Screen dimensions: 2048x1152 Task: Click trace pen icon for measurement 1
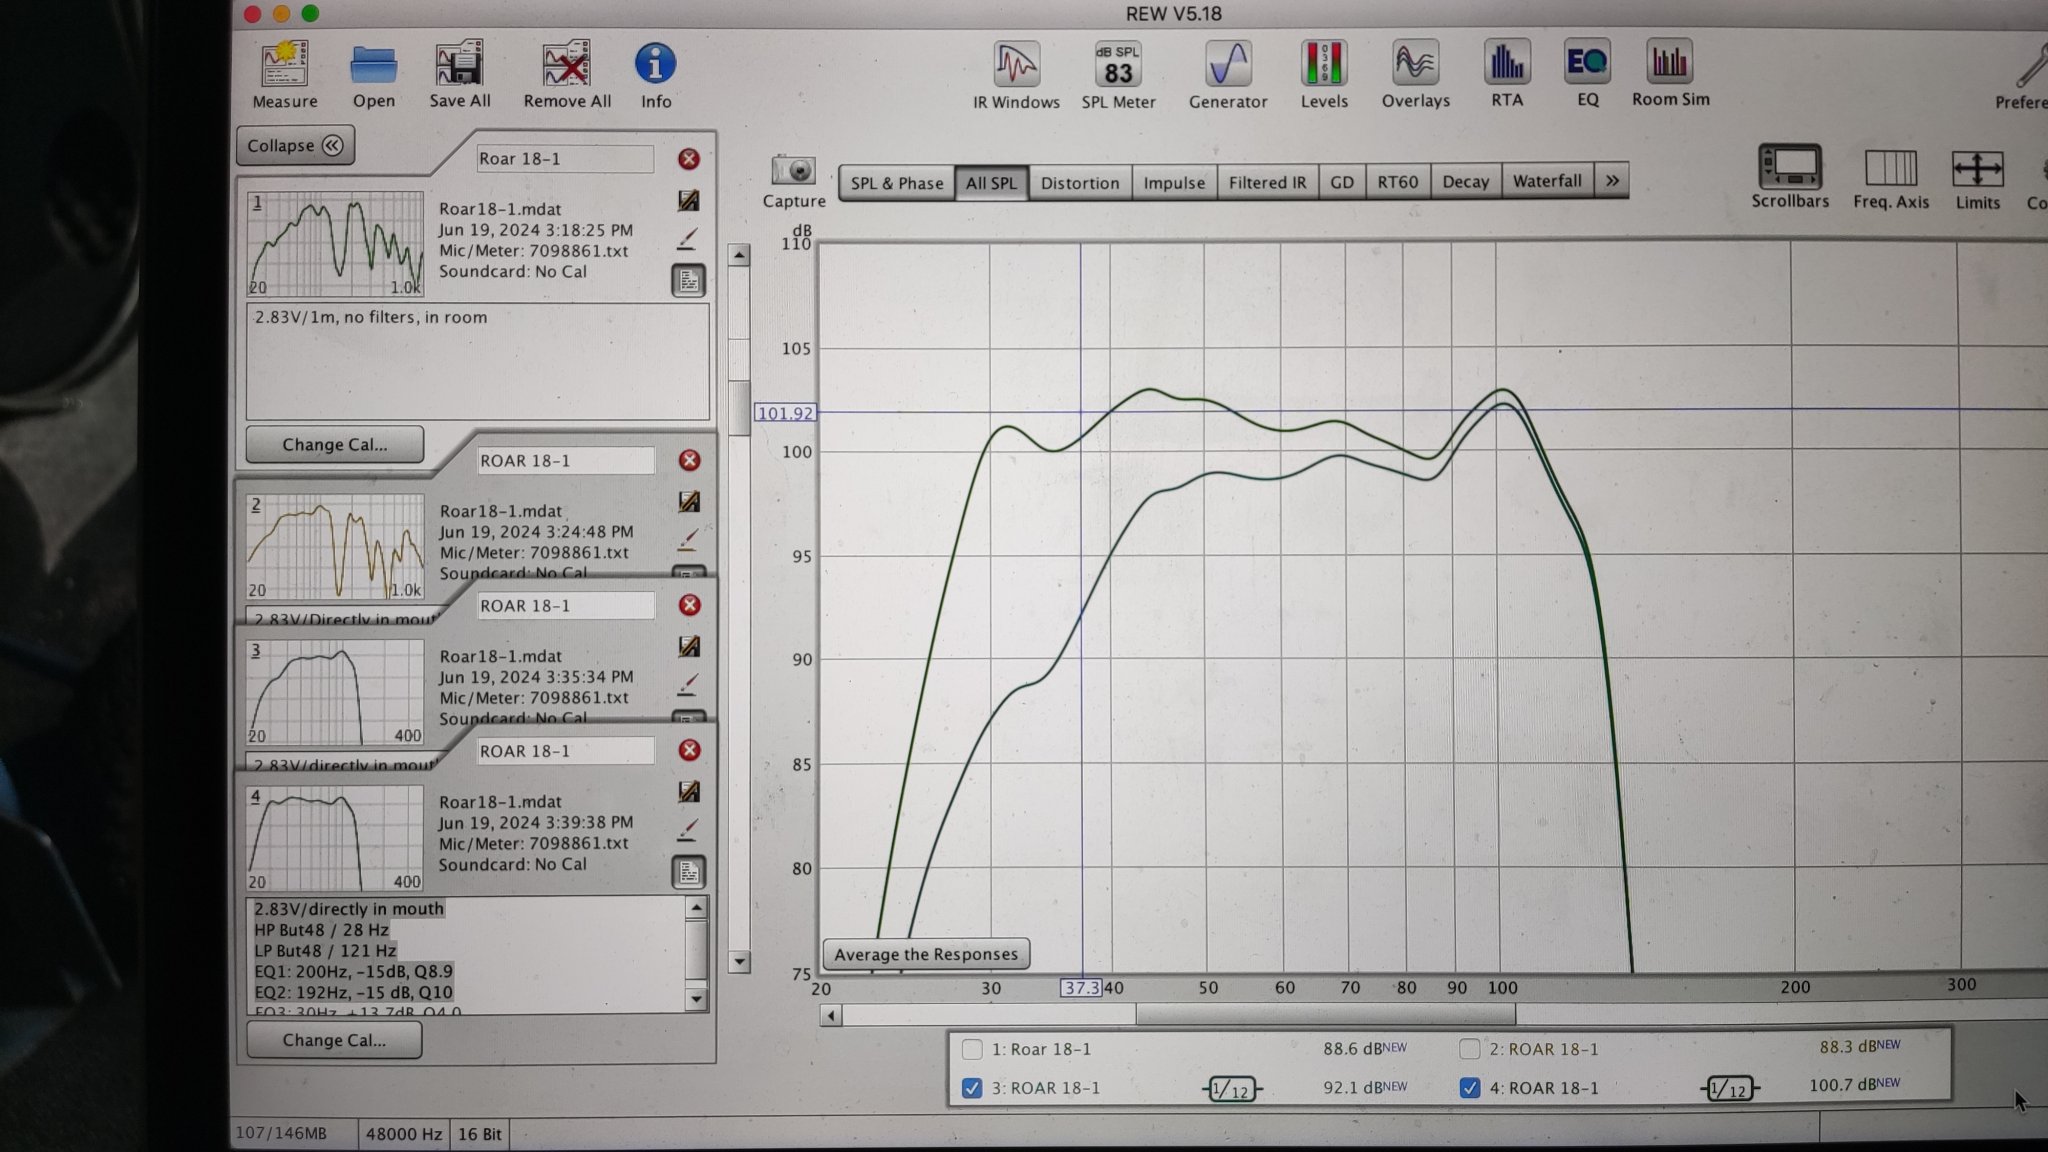point(688,240)
